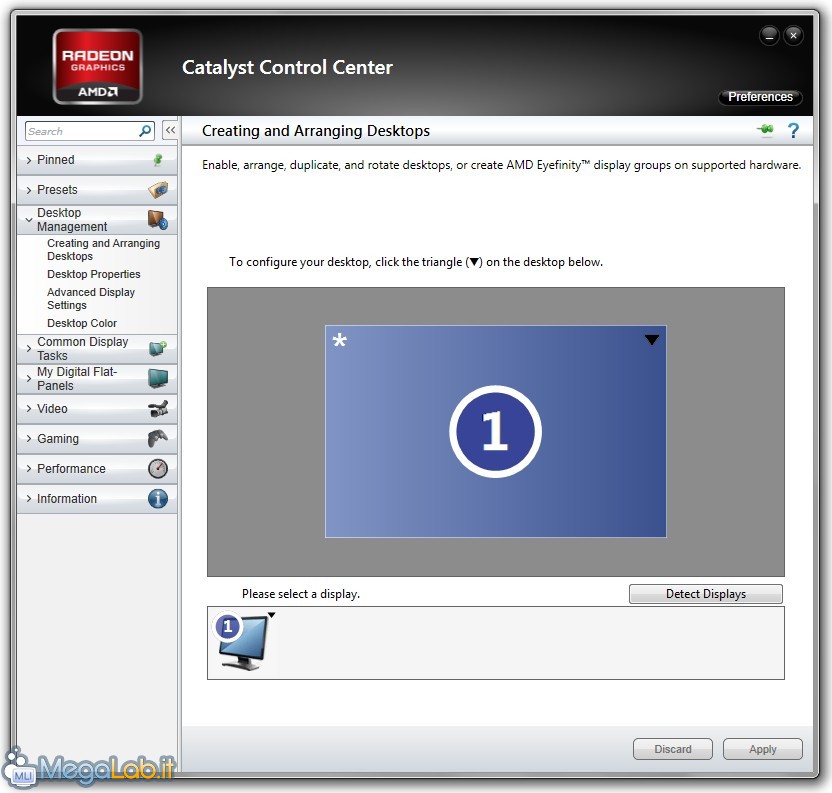Open the Information category label

pos(67,498)
